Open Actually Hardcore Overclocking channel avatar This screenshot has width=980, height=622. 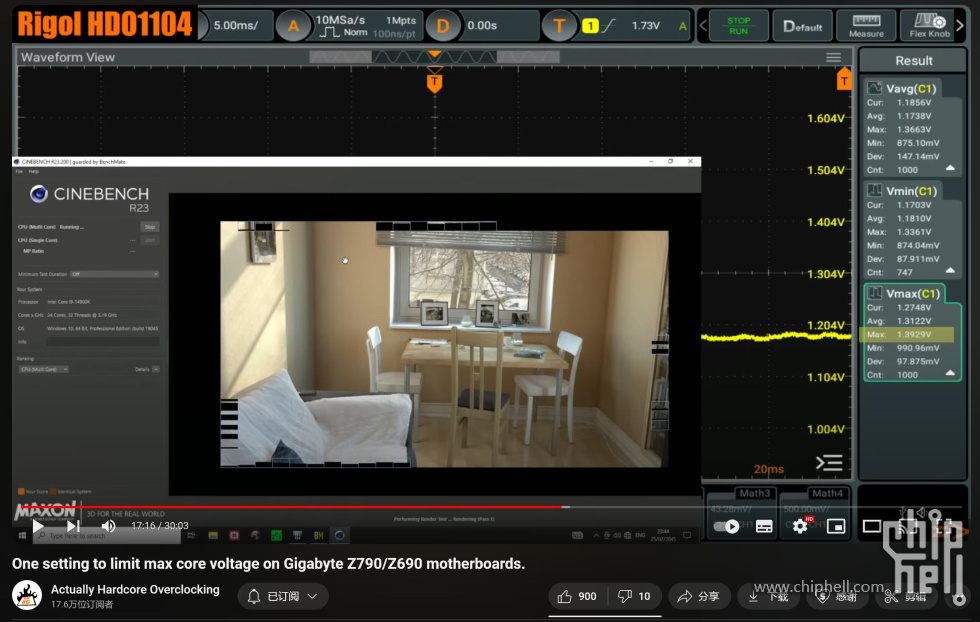(27, 596)
